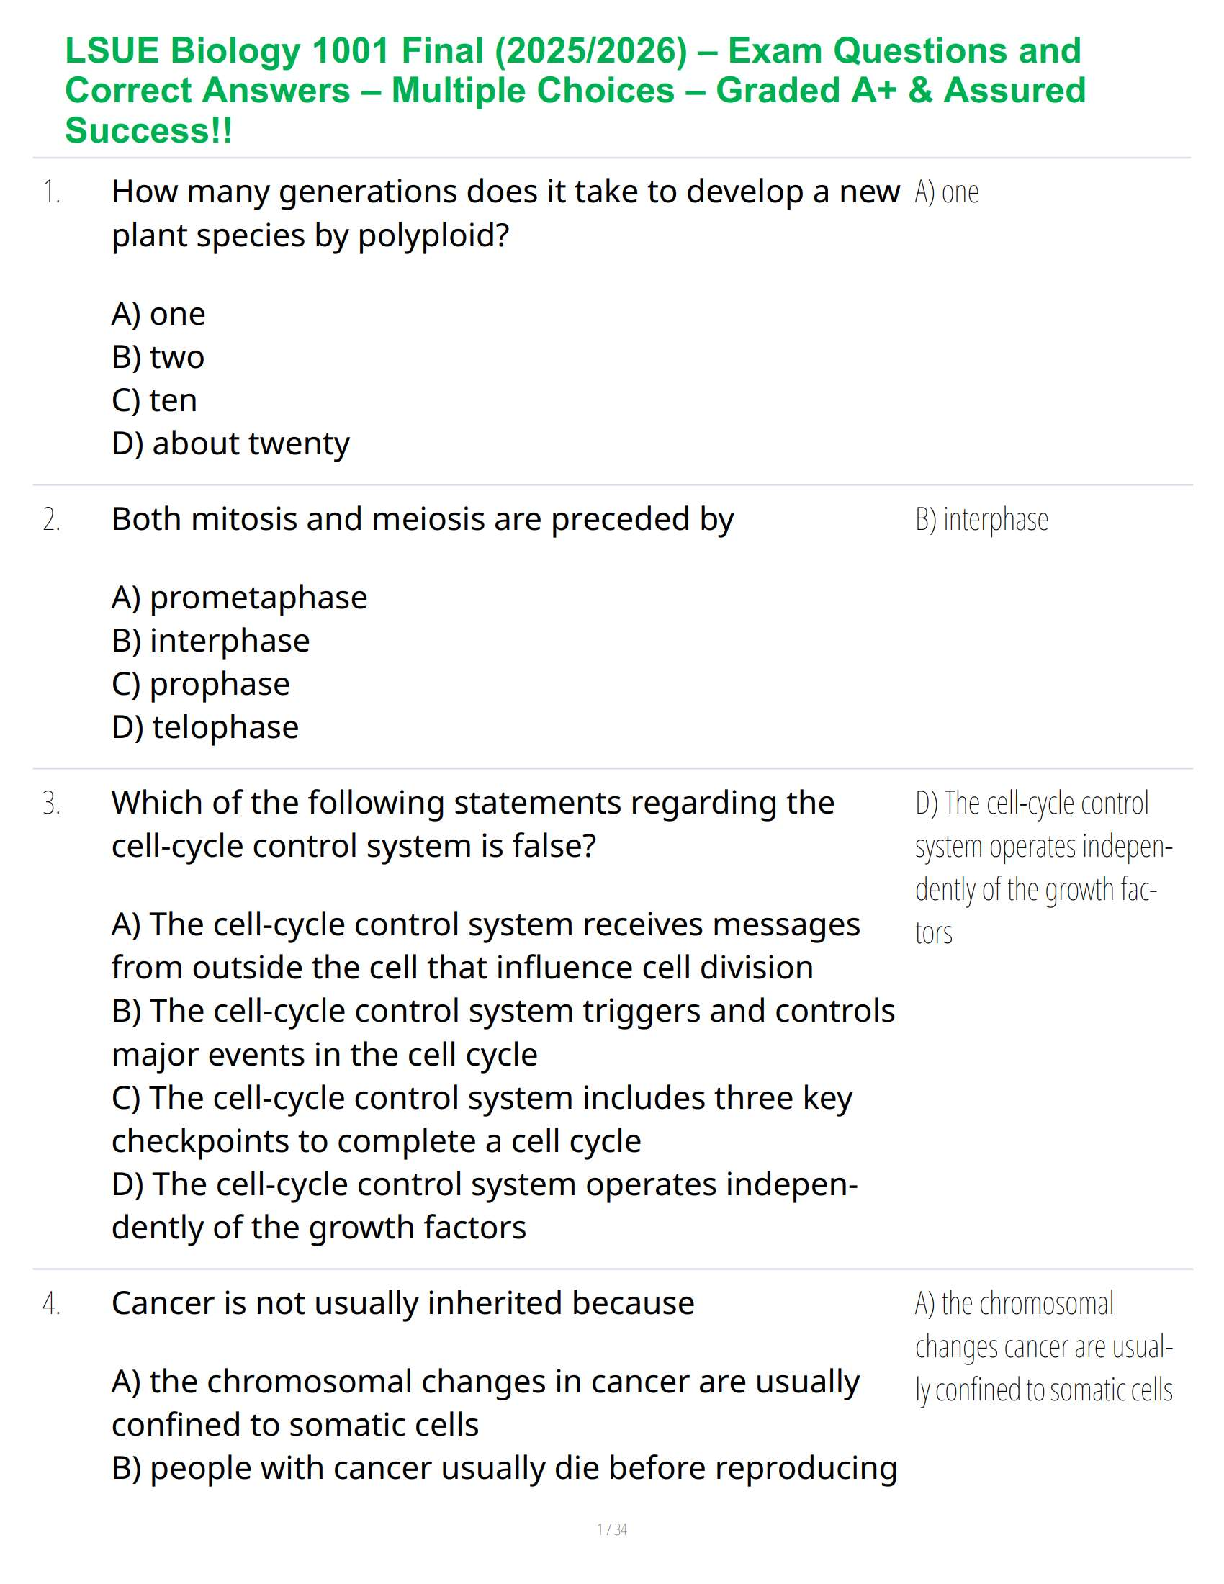Click question "Cancer is not usually inherited because"
The image size is (1224, 1584).
pos(402,1303)
